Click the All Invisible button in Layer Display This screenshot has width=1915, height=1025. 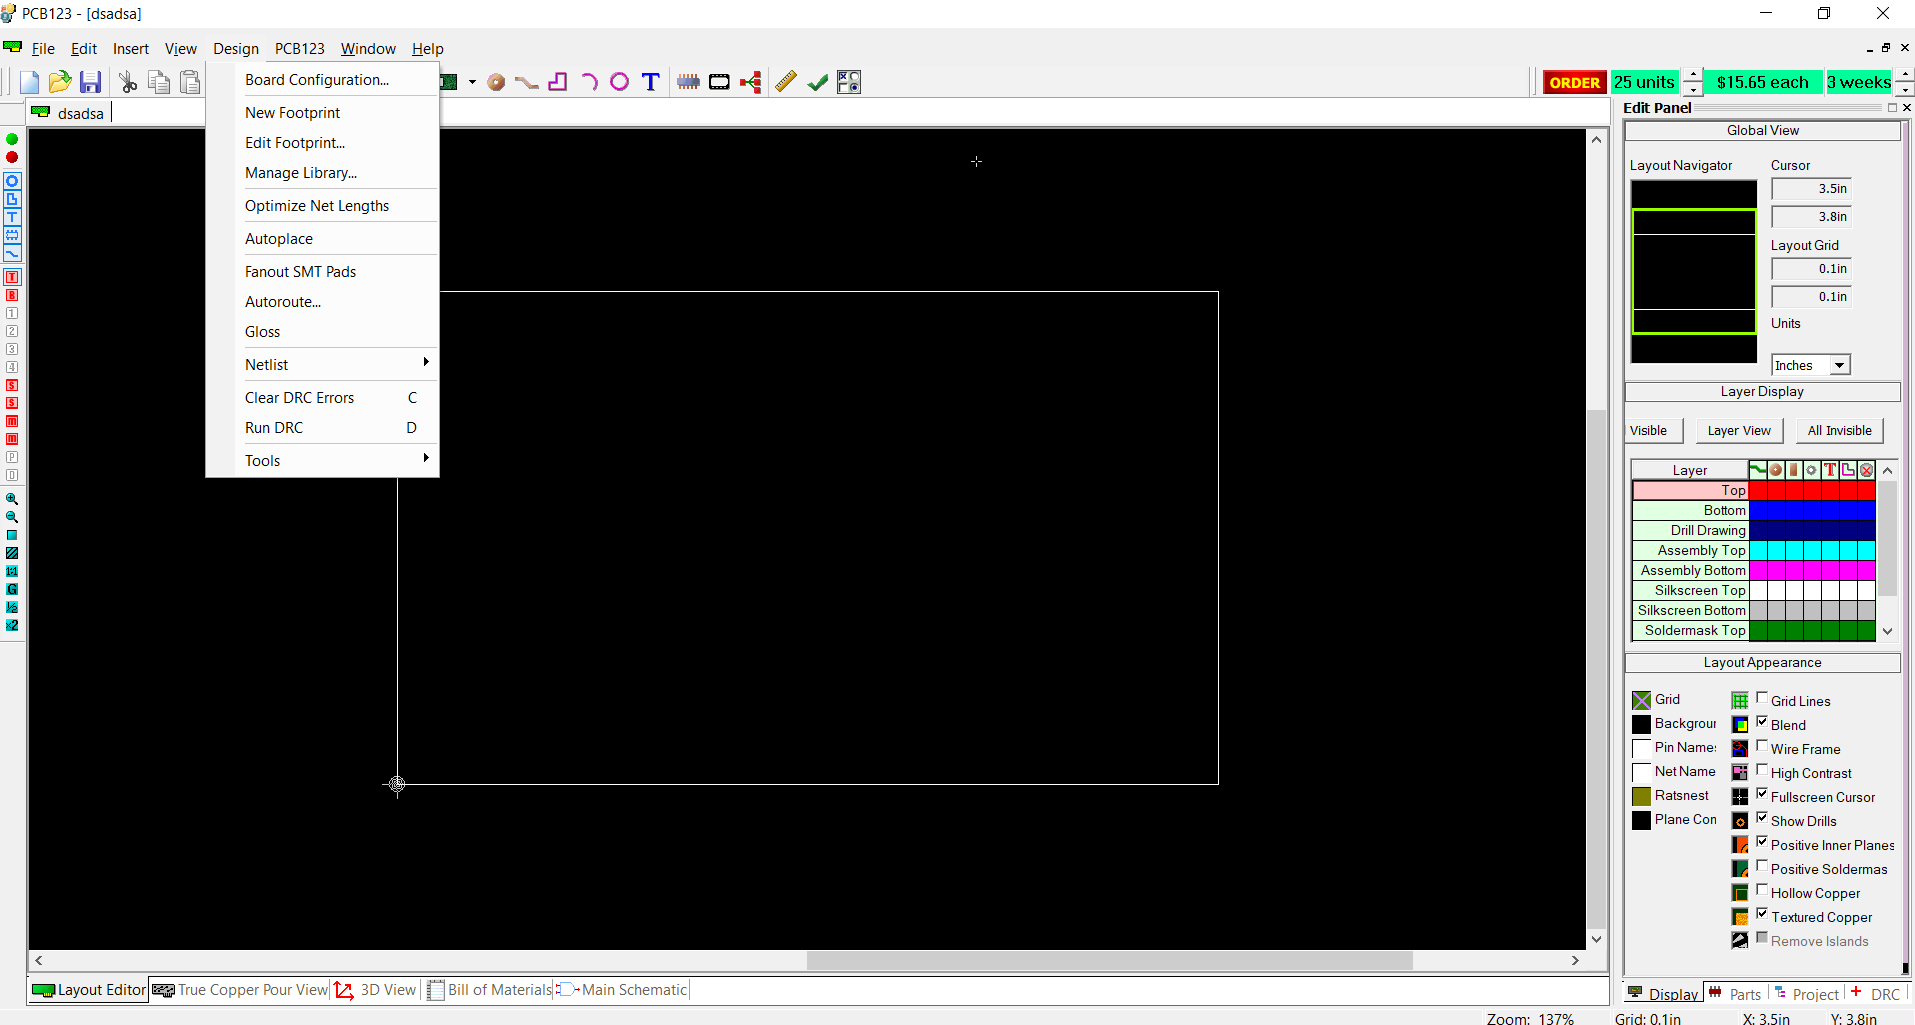click(x=1838, y=430)
